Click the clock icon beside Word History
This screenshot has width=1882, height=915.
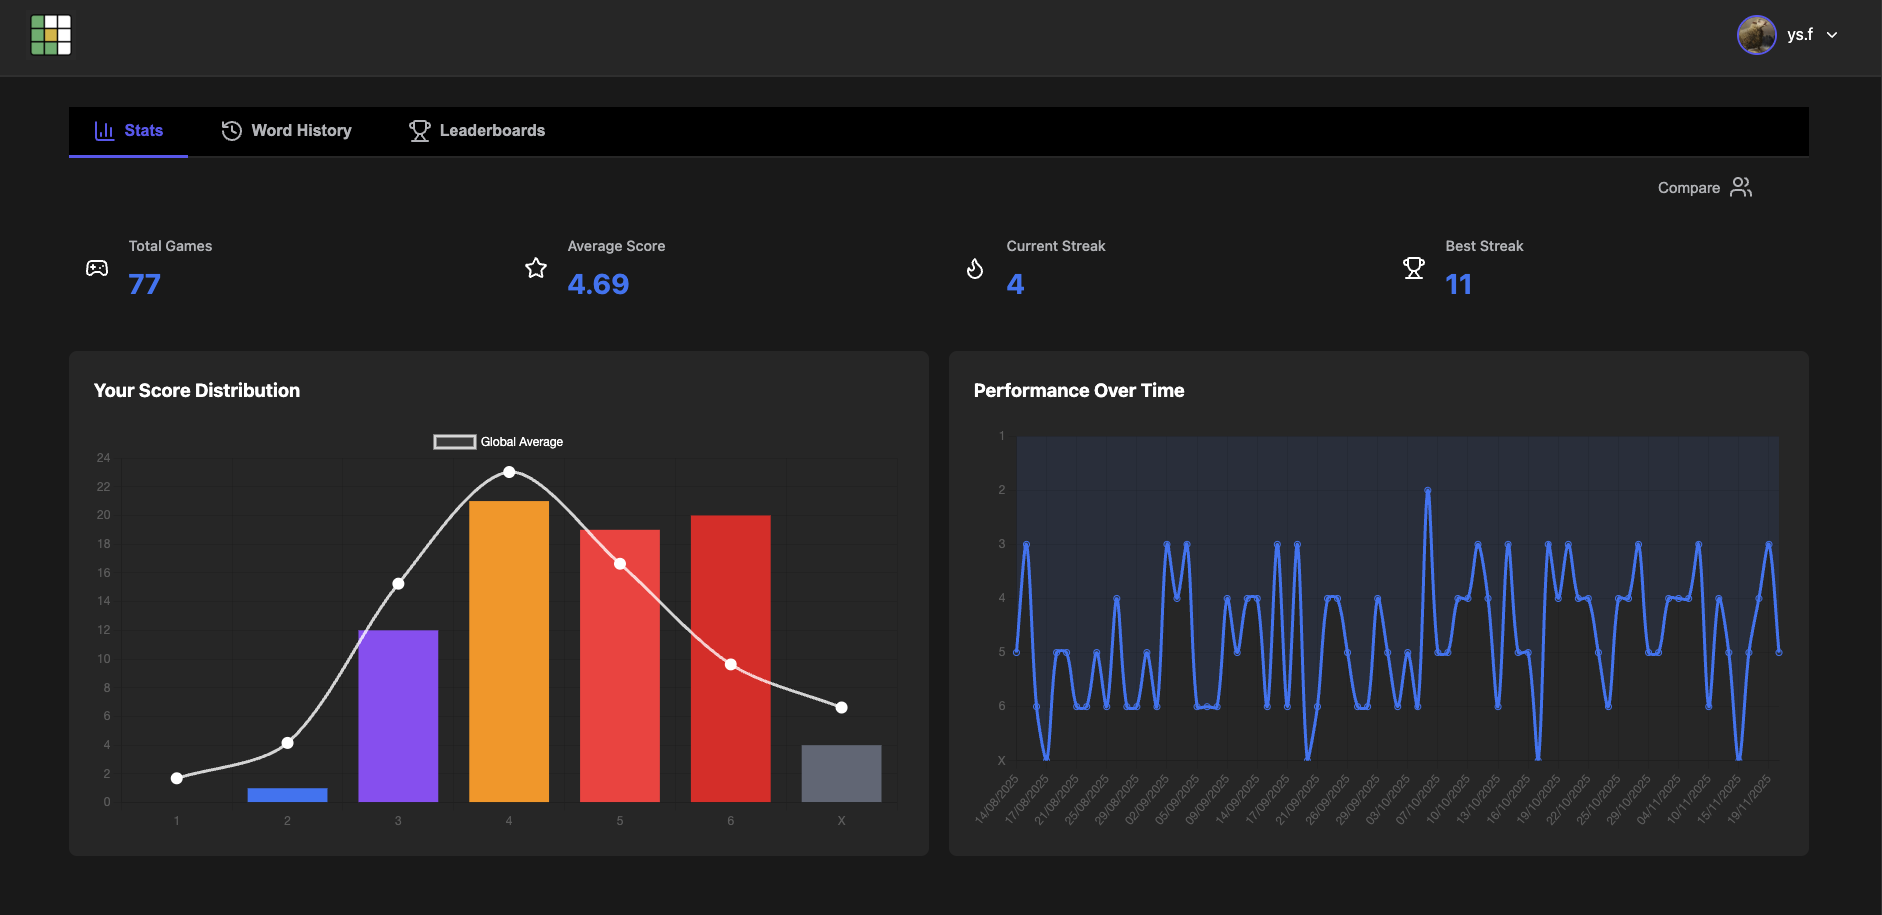coord(231,130)
